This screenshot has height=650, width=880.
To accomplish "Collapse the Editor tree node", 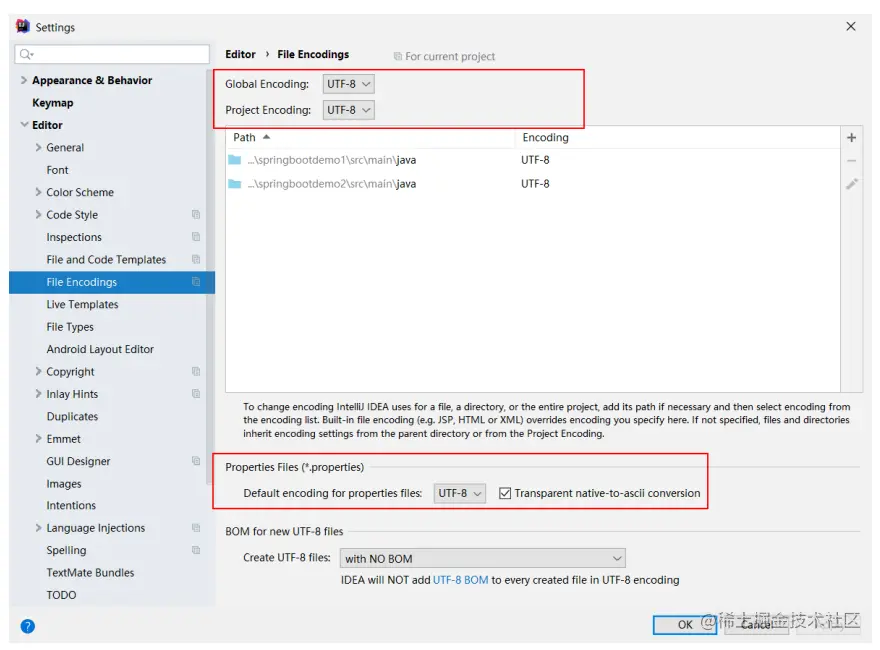I will coord(24,125).
